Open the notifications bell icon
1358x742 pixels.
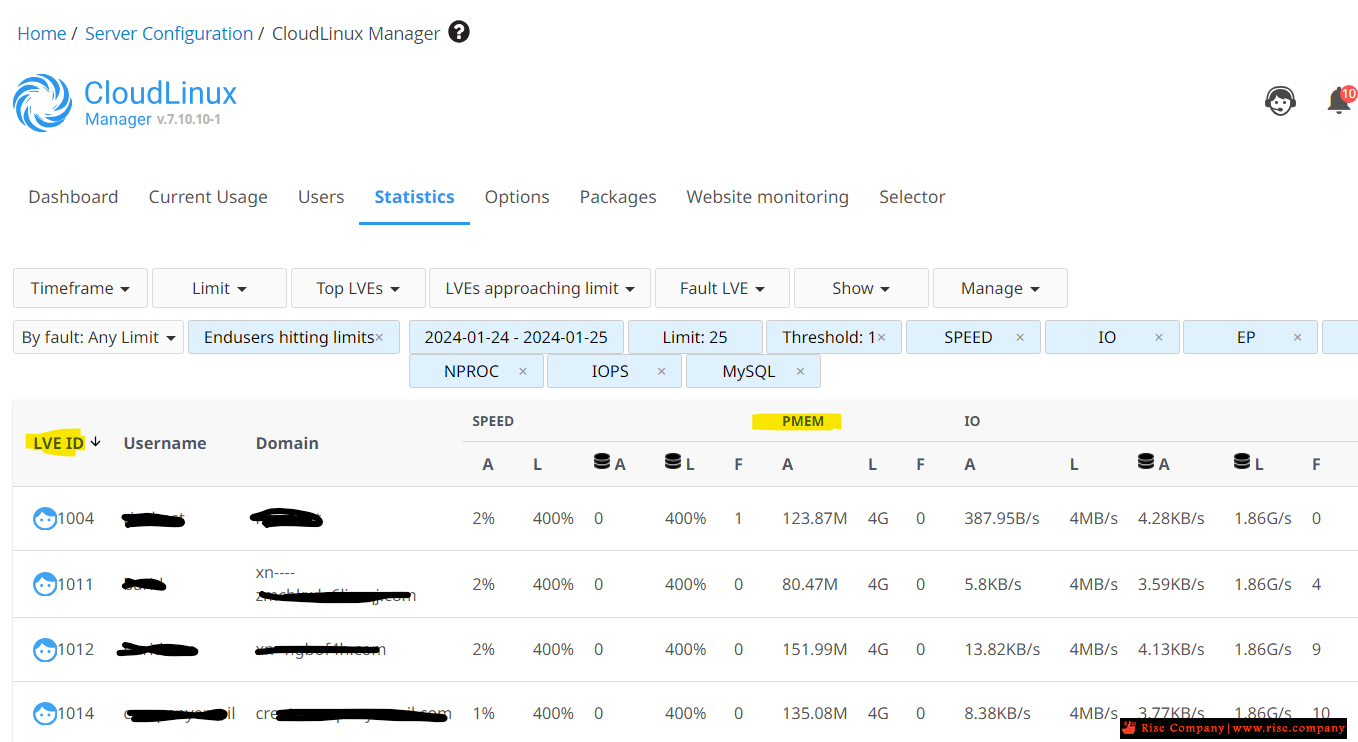[1339, 100]
